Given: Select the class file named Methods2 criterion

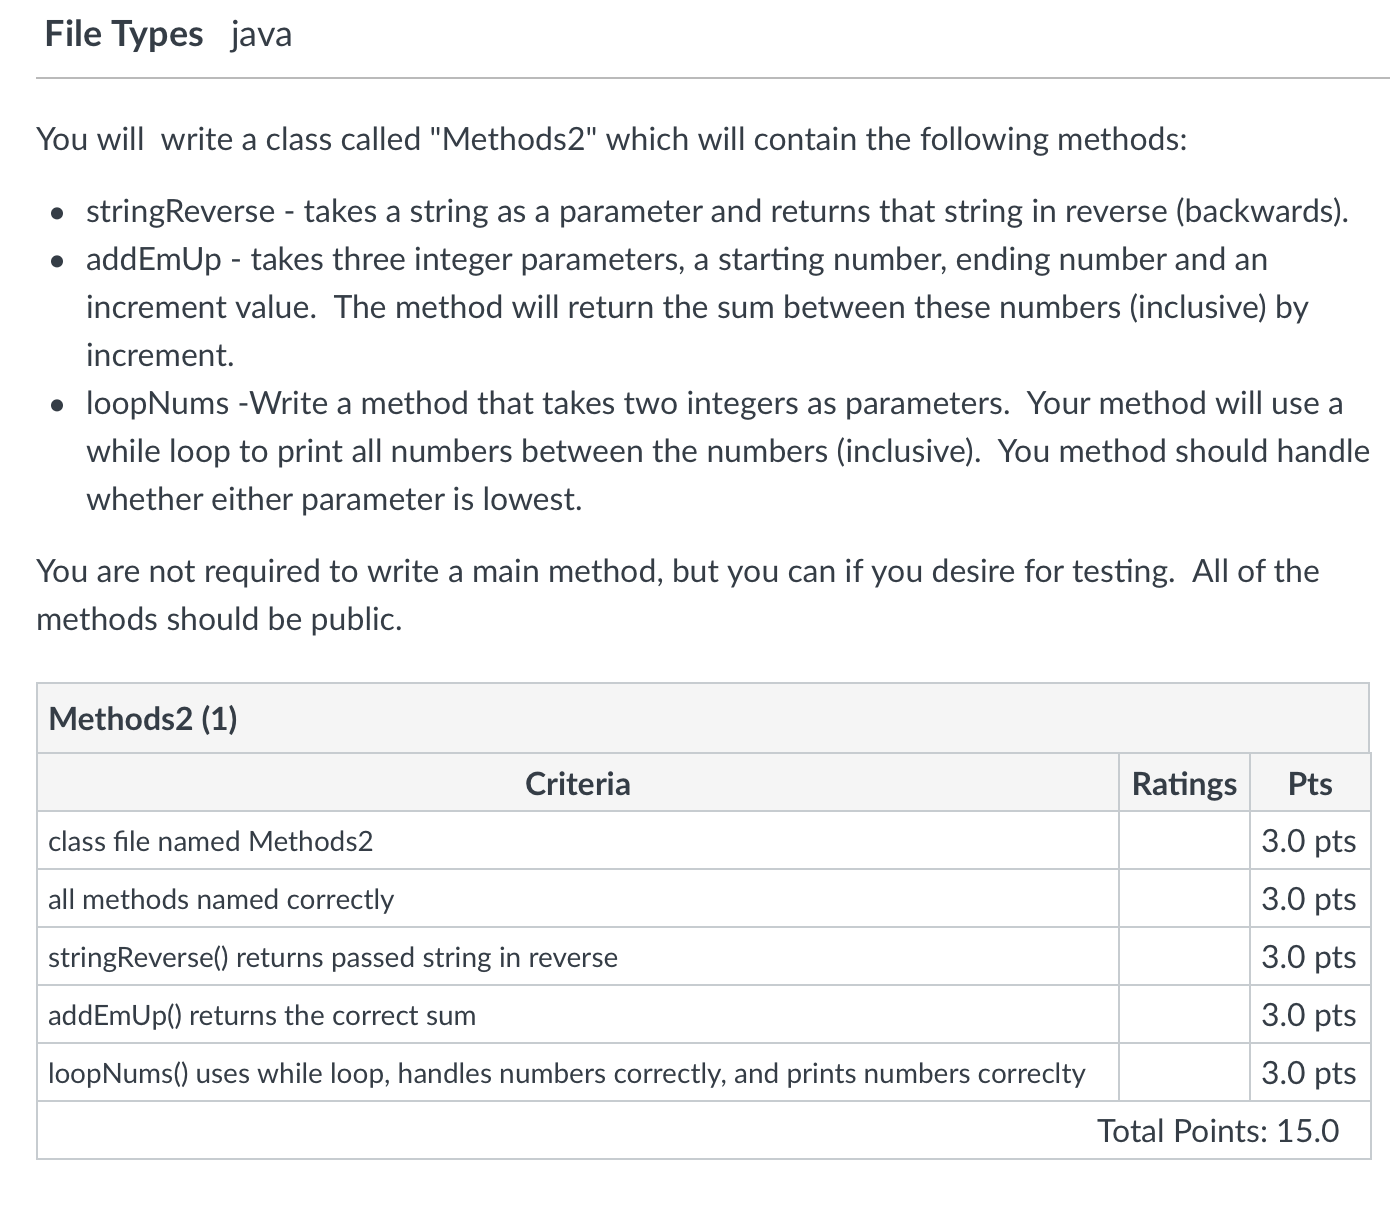Looking at the screenshot, I should [x=210, y=841].
